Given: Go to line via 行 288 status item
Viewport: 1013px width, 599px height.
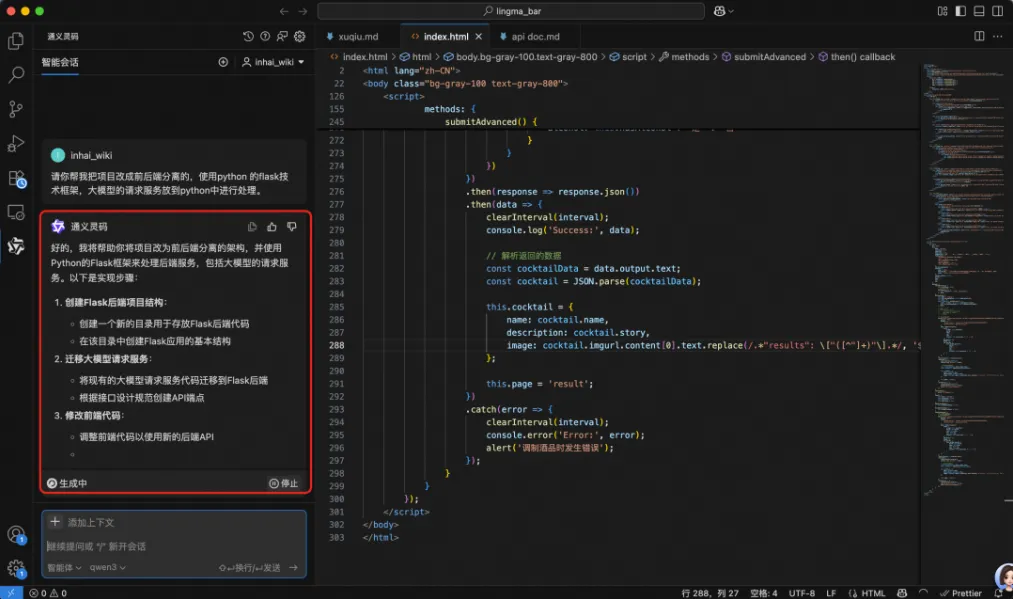Looking at the screenshot, I should pos(710,593).
